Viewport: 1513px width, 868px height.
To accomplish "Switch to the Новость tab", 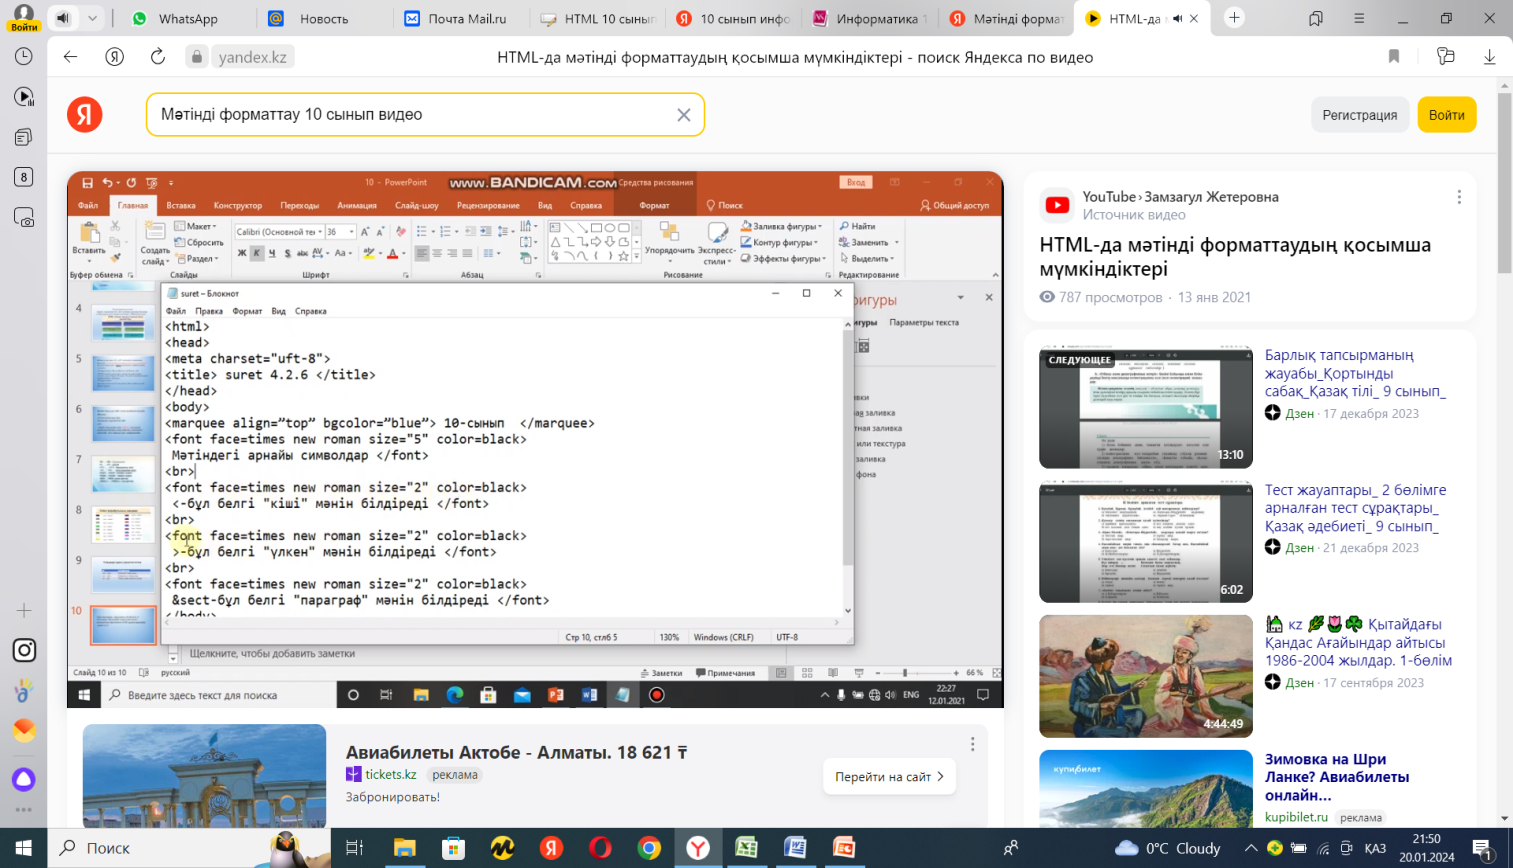I will 323,18.
